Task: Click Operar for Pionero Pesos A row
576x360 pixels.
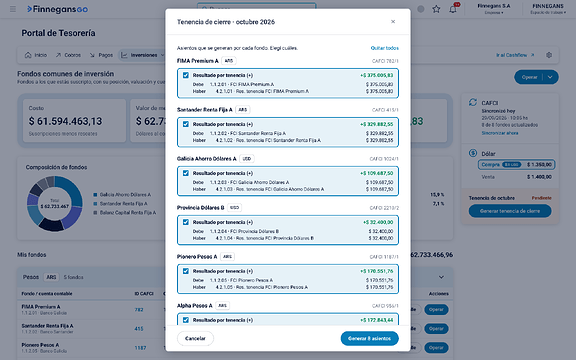Action: pyautogui.click(x=436, y=348)
